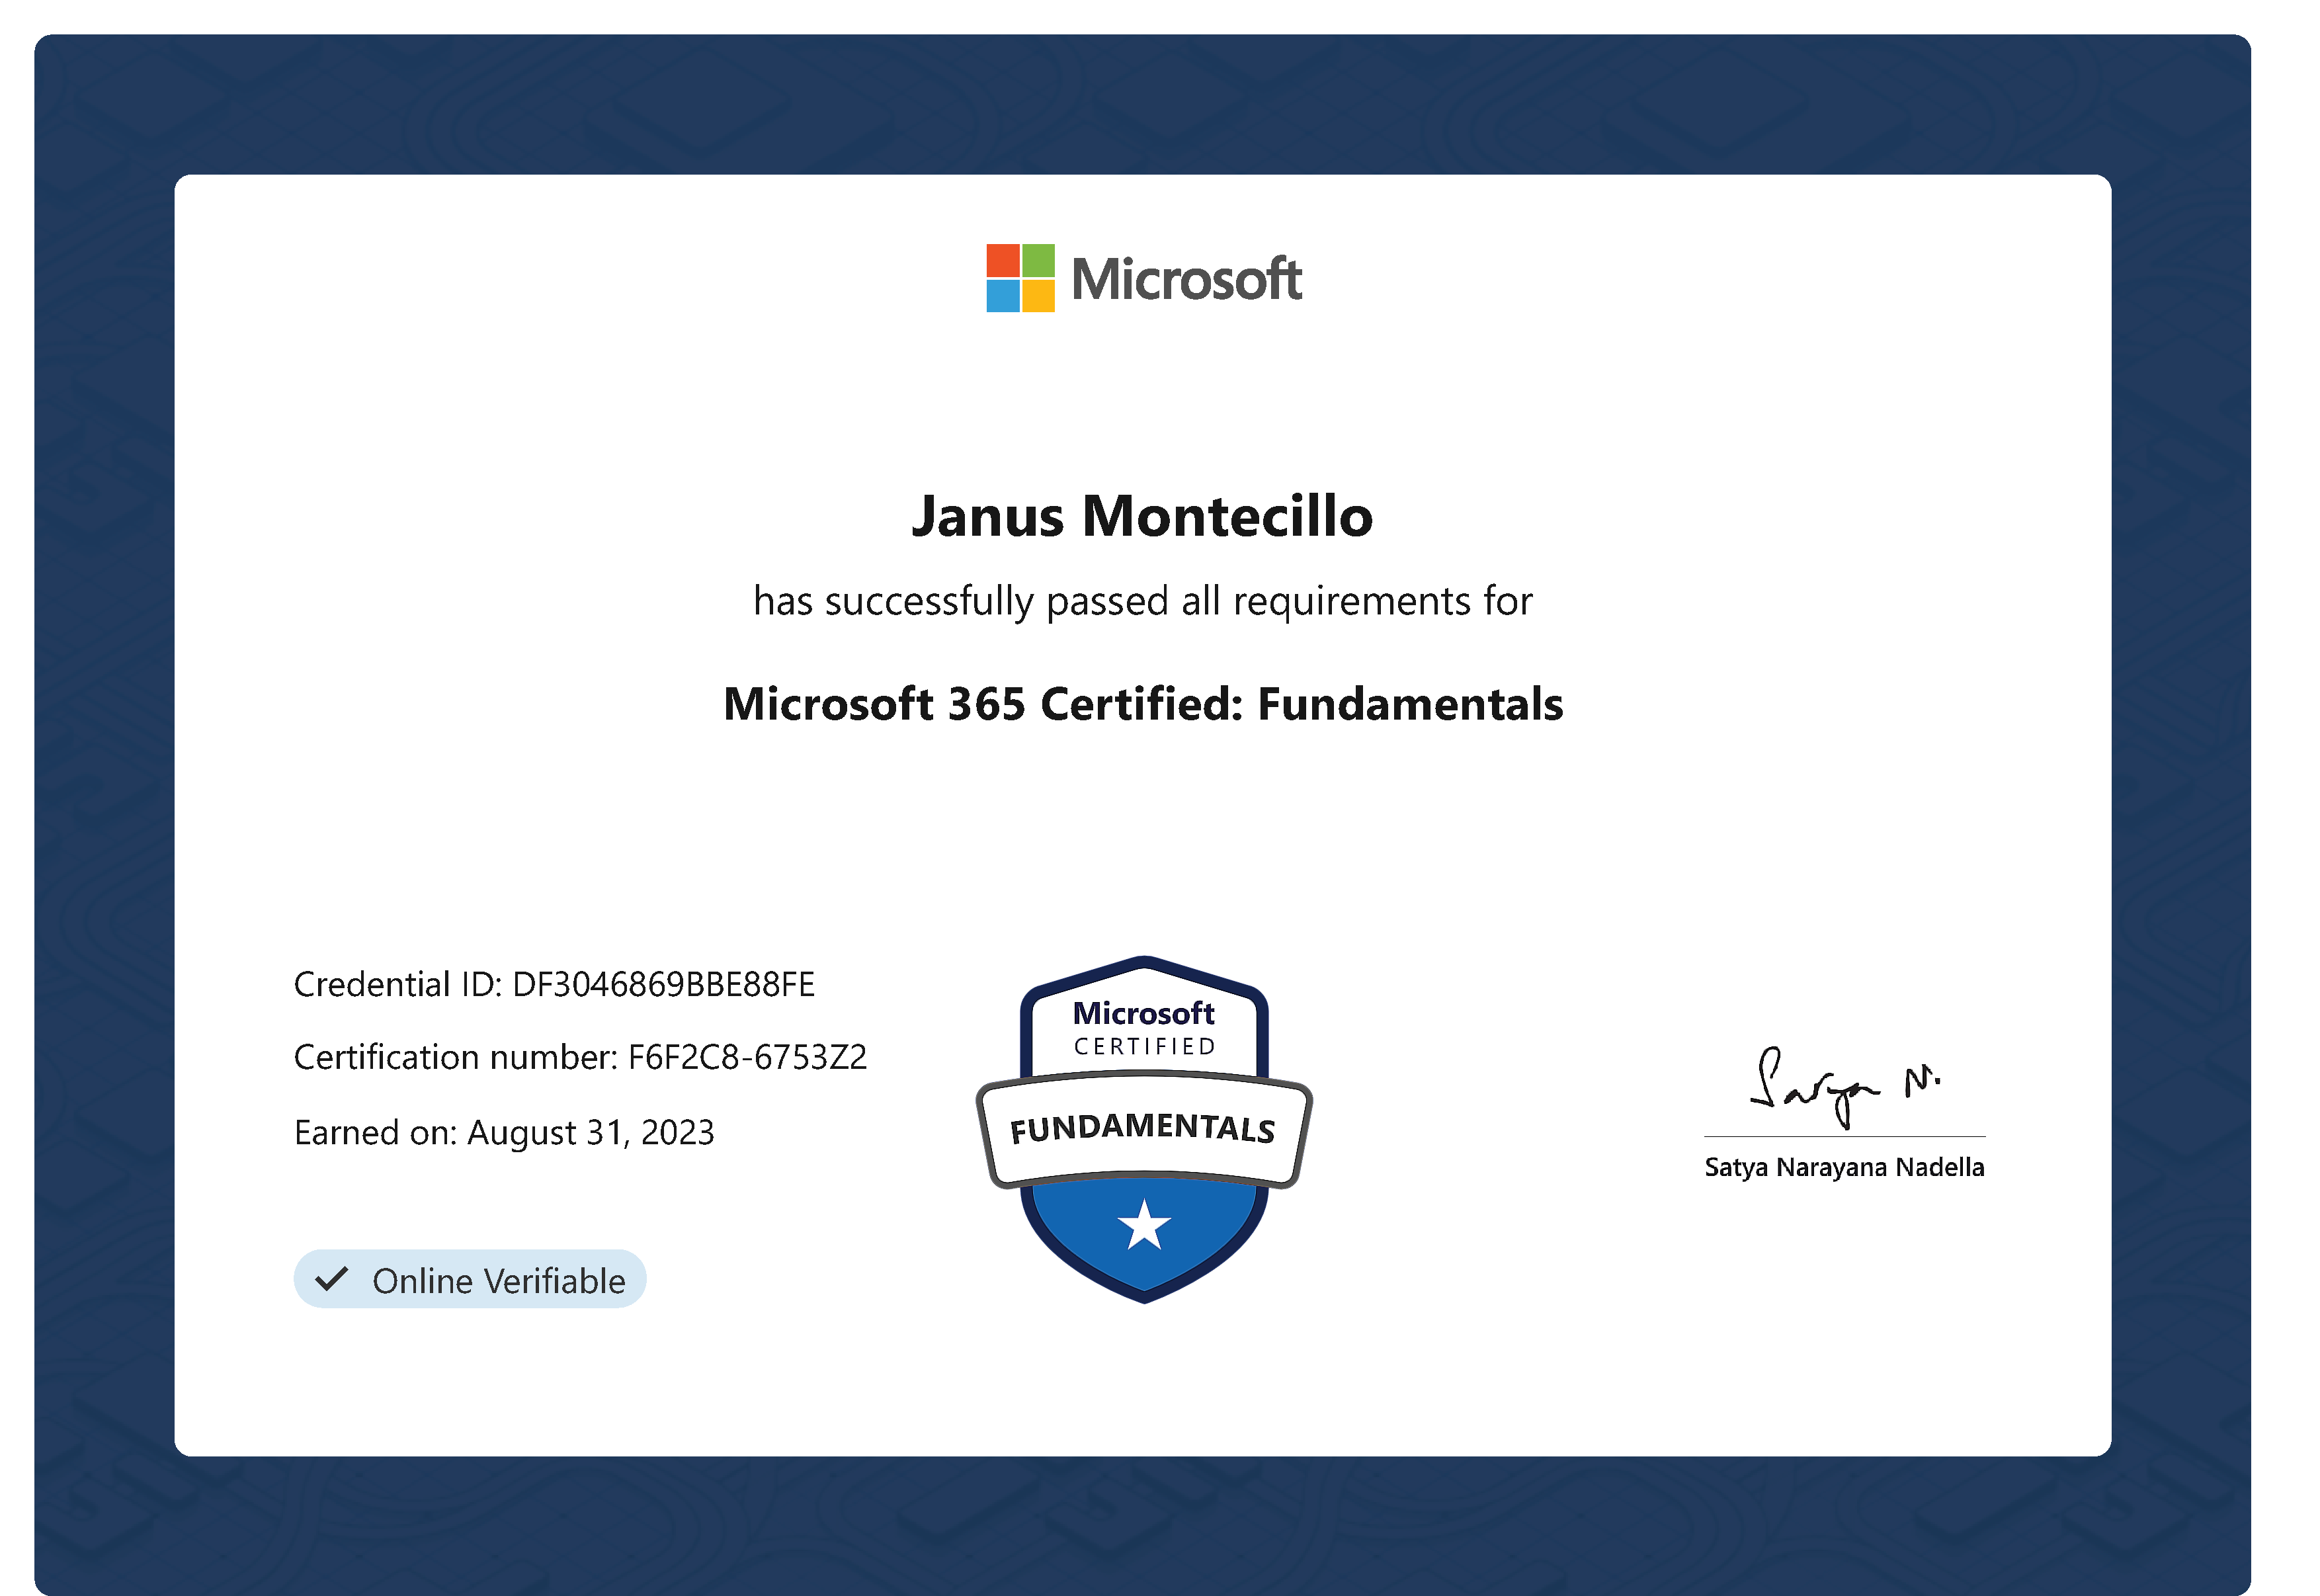Click the yellow square of Microsoft logo
This screenshot has width=2320, height=1596.
pos(1038,296)
